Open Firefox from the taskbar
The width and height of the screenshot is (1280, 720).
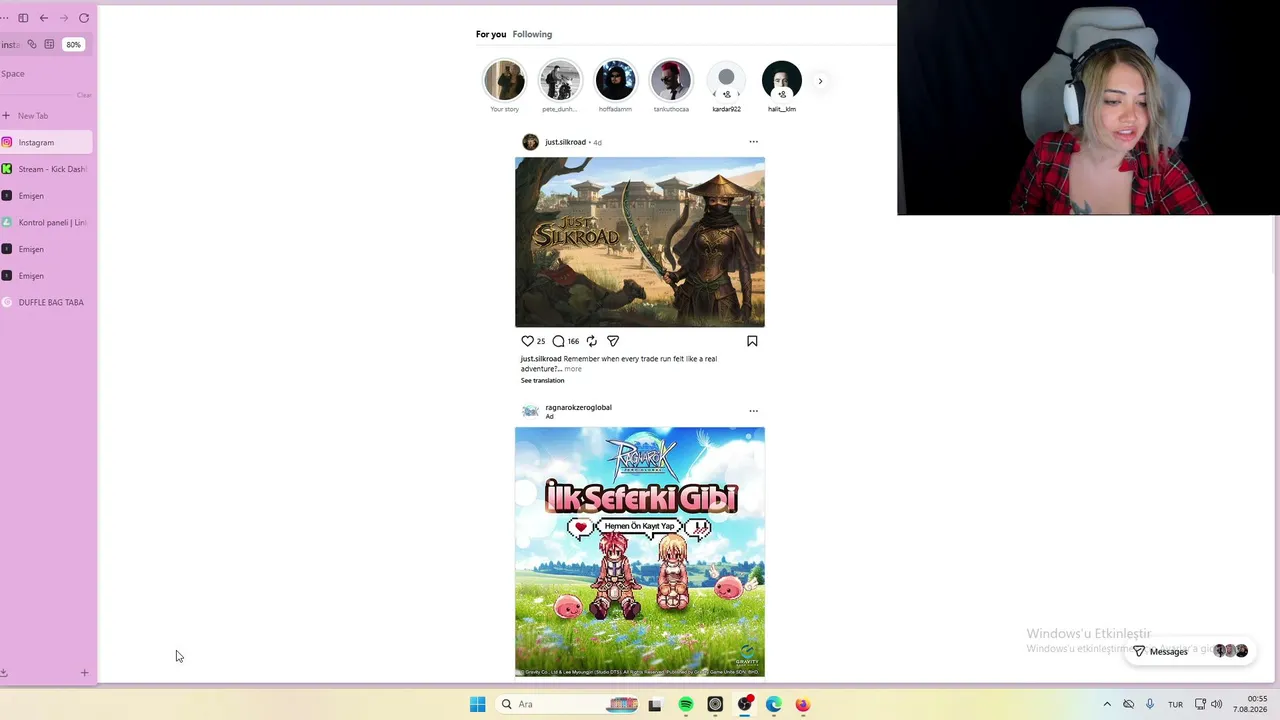click(802, 705)
